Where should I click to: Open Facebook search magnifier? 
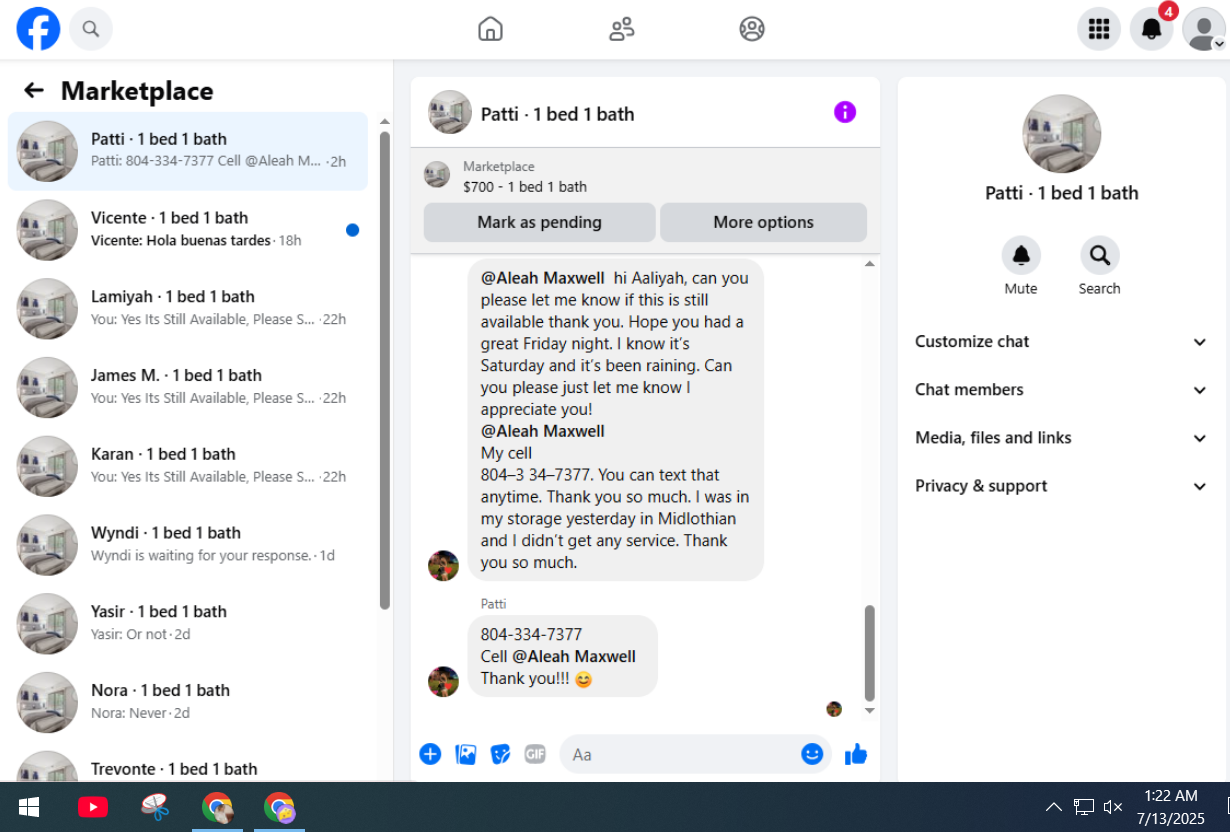(x=91, y=29)
